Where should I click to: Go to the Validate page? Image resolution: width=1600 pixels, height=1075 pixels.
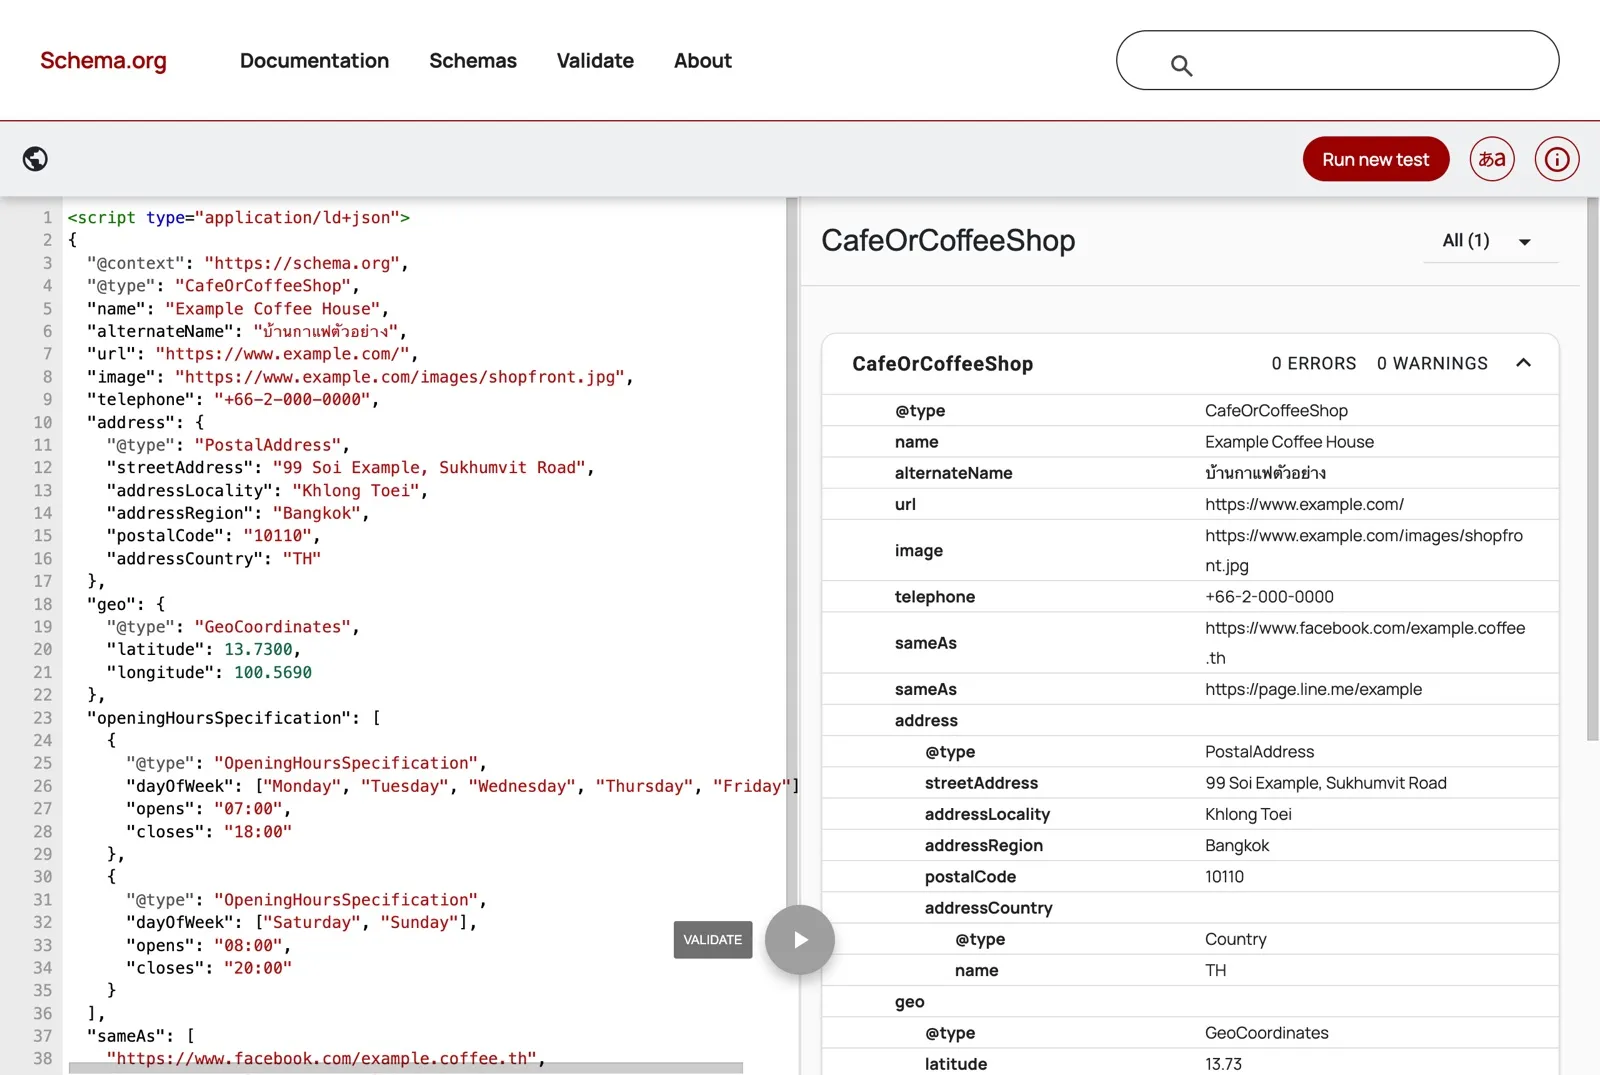click(595, 61)
